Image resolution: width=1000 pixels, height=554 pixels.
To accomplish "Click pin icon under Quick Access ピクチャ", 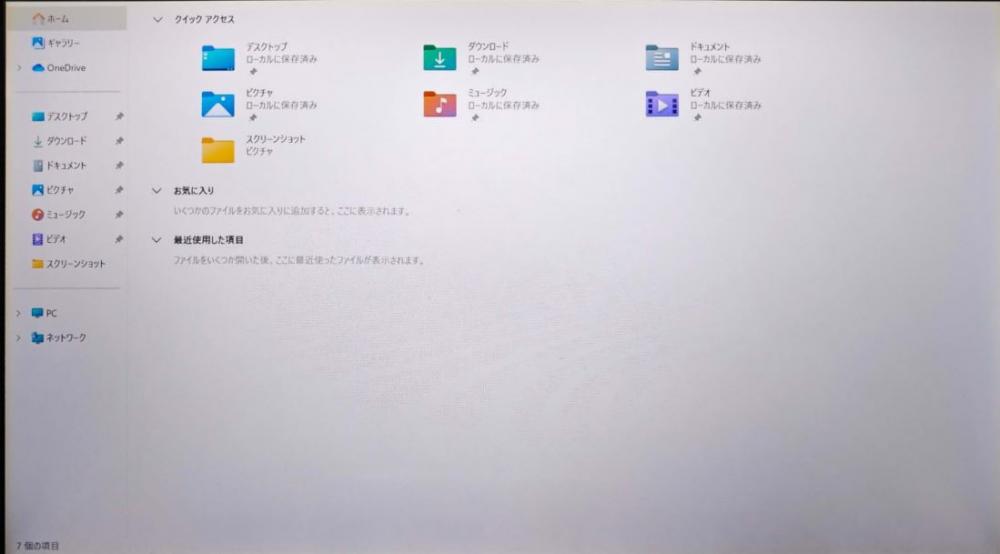I will click(x=253, y=118).
